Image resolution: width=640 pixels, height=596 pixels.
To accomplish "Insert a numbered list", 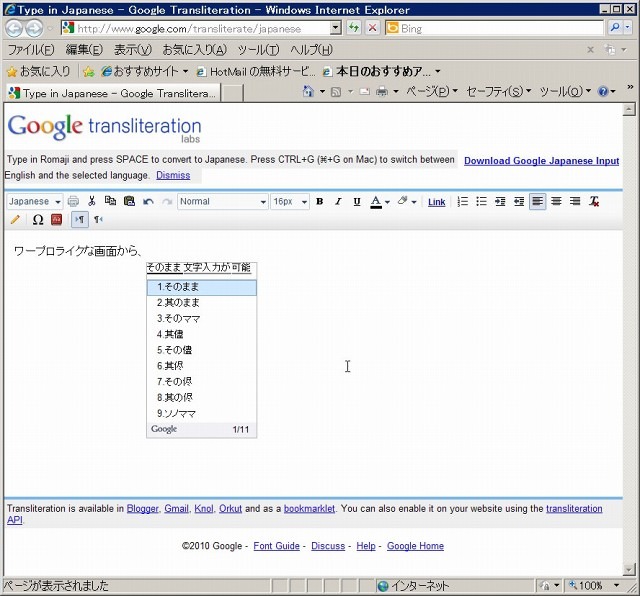I will coord(462,201).
